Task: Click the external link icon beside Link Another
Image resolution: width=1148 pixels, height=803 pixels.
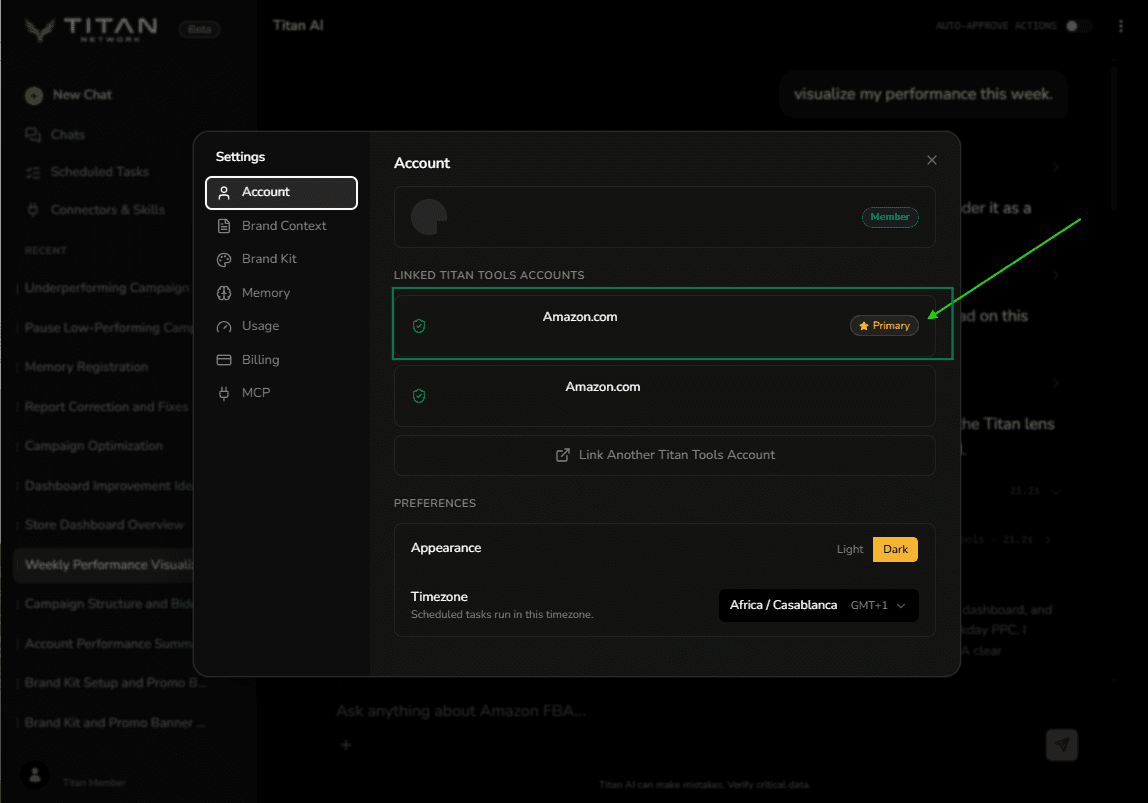Action: 562,455
